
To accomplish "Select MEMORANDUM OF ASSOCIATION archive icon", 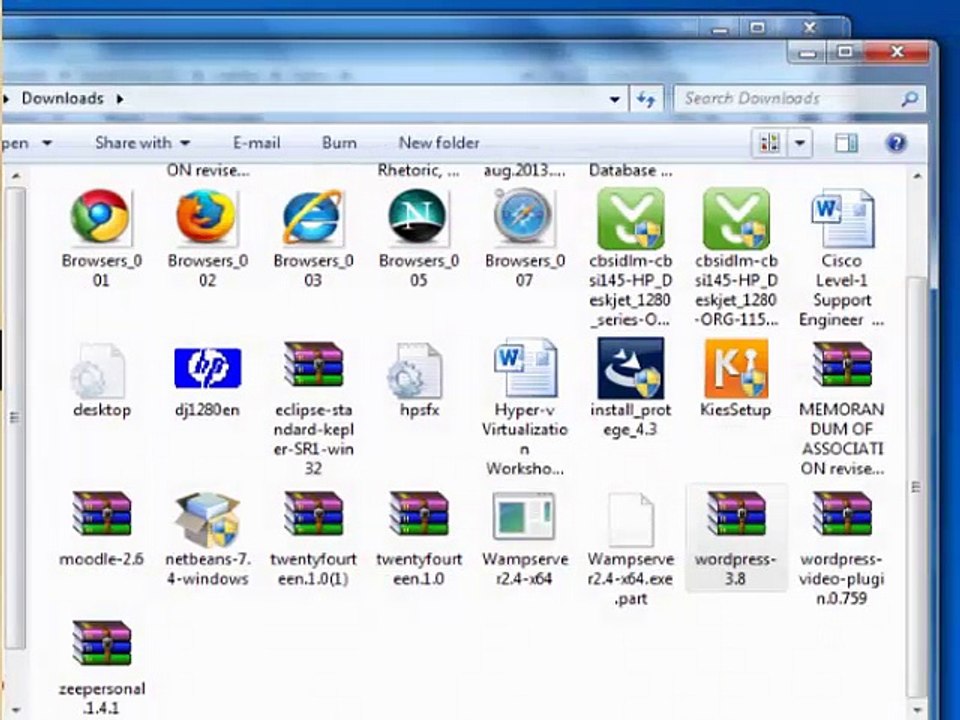I will (x=842, y=366).
